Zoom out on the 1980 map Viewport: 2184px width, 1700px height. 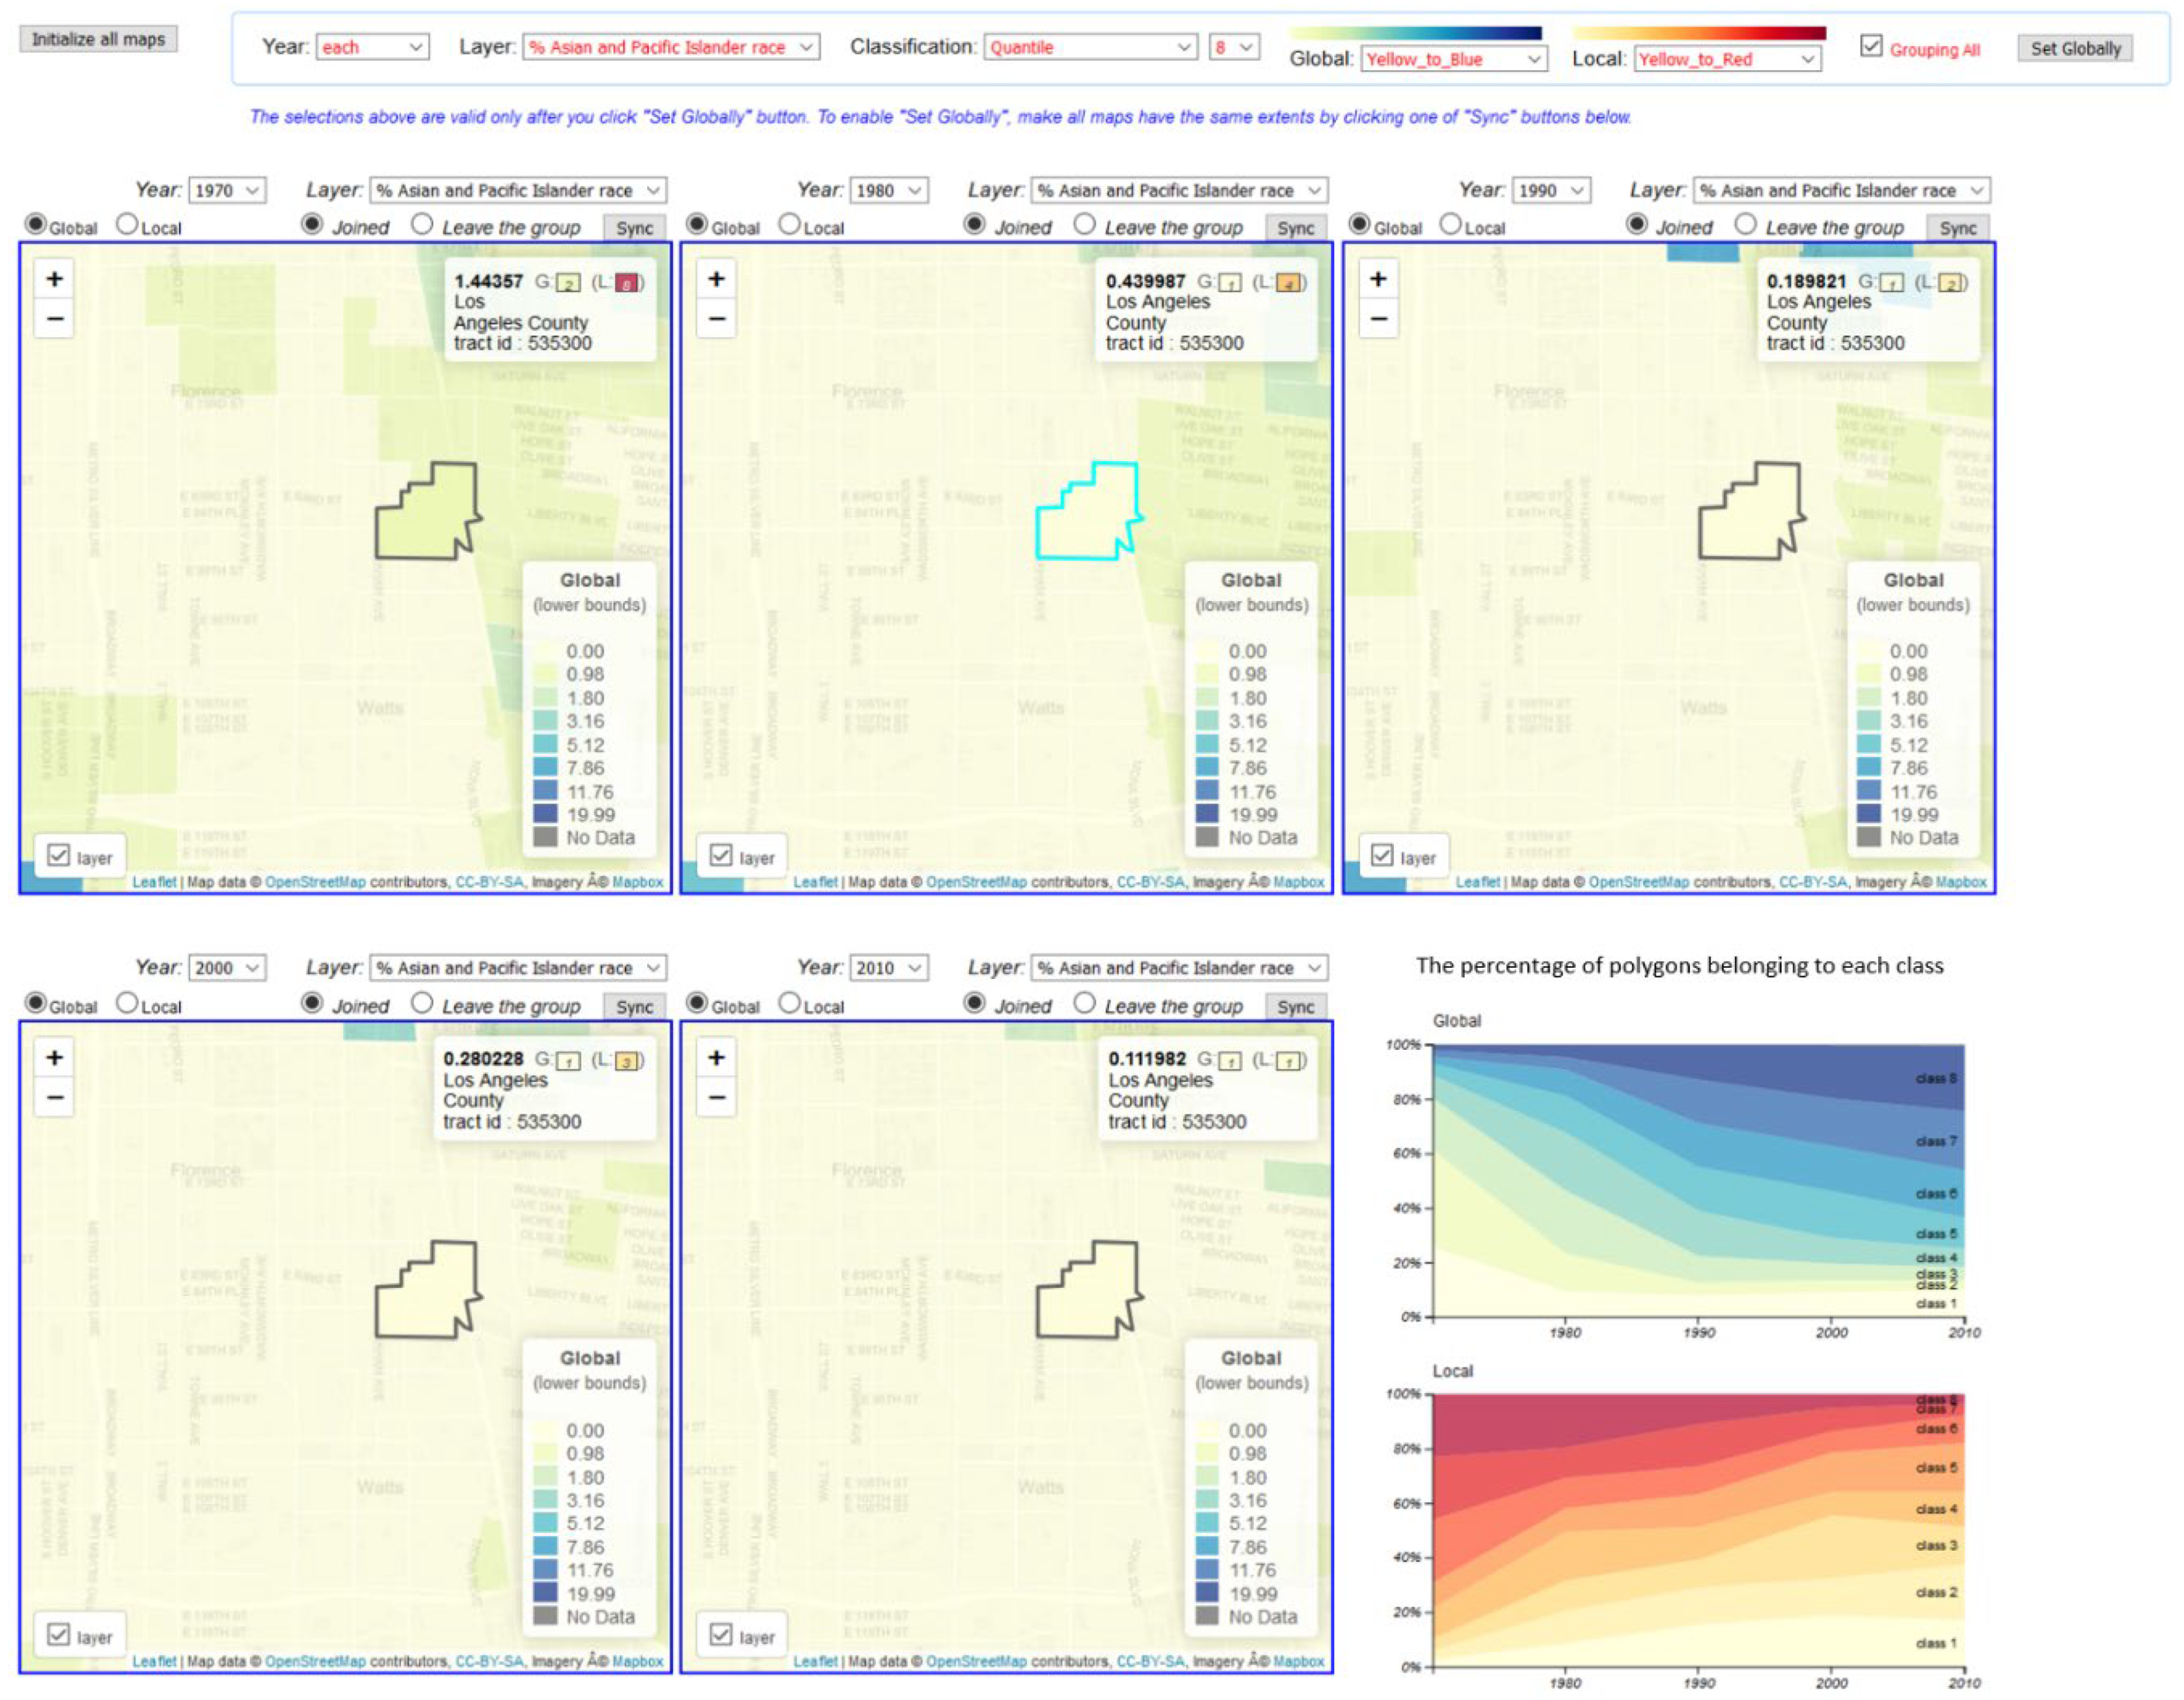coord(716,319)
